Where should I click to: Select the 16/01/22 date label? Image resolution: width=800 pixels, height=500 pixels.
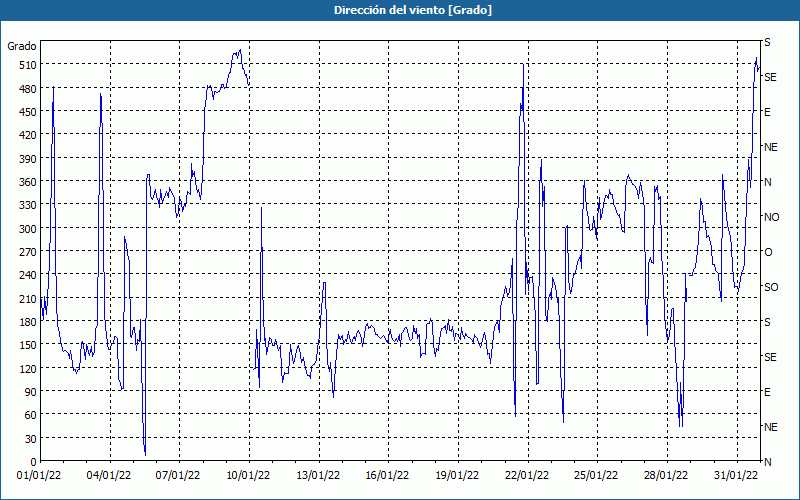pyautogui.click(x=387, y=476)
